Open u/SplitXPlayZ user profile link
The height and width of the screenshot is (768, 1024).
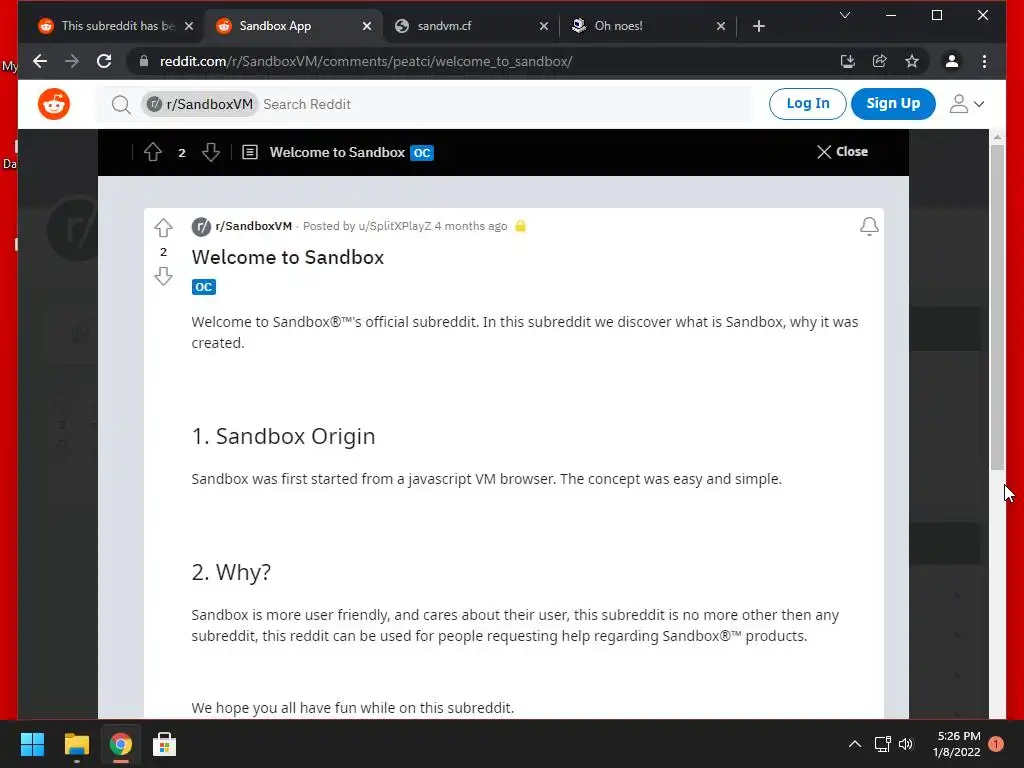click(x=394, y=226)
